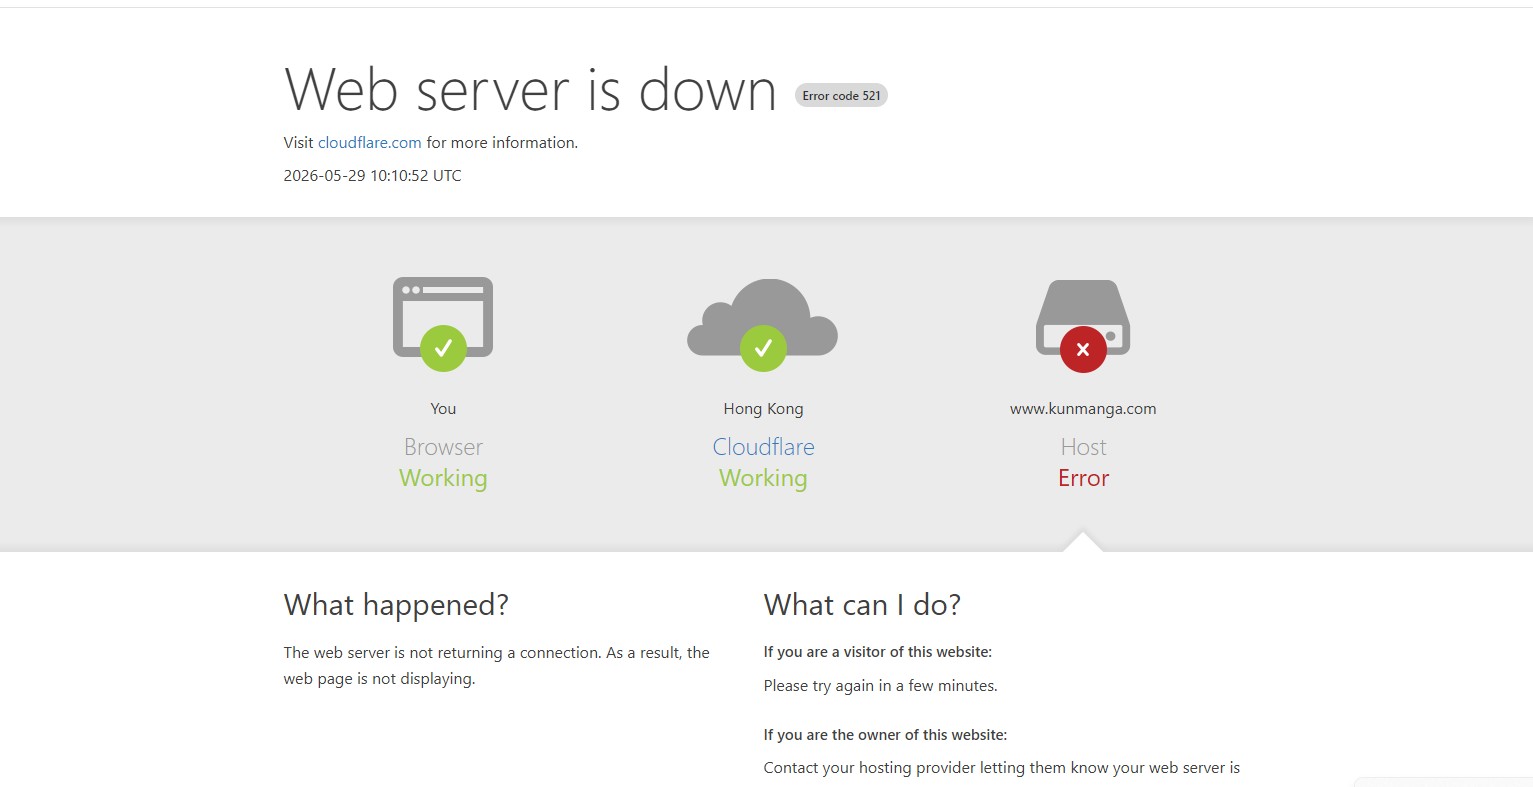Click the timestamp 2026-05-29 10:10:52 UTC

point(372,176)
